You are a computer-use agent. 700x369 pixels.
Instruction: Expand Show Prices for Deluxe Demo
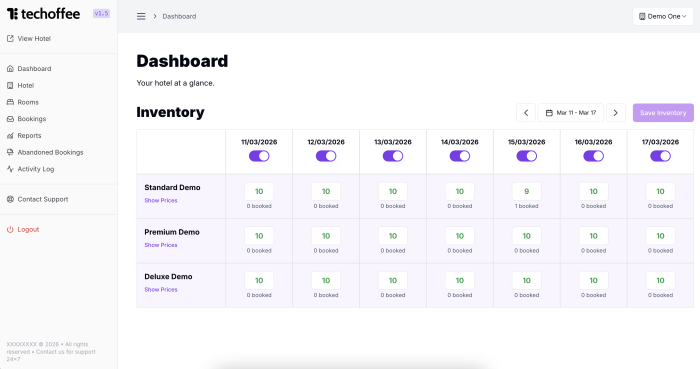coord(161,290)
